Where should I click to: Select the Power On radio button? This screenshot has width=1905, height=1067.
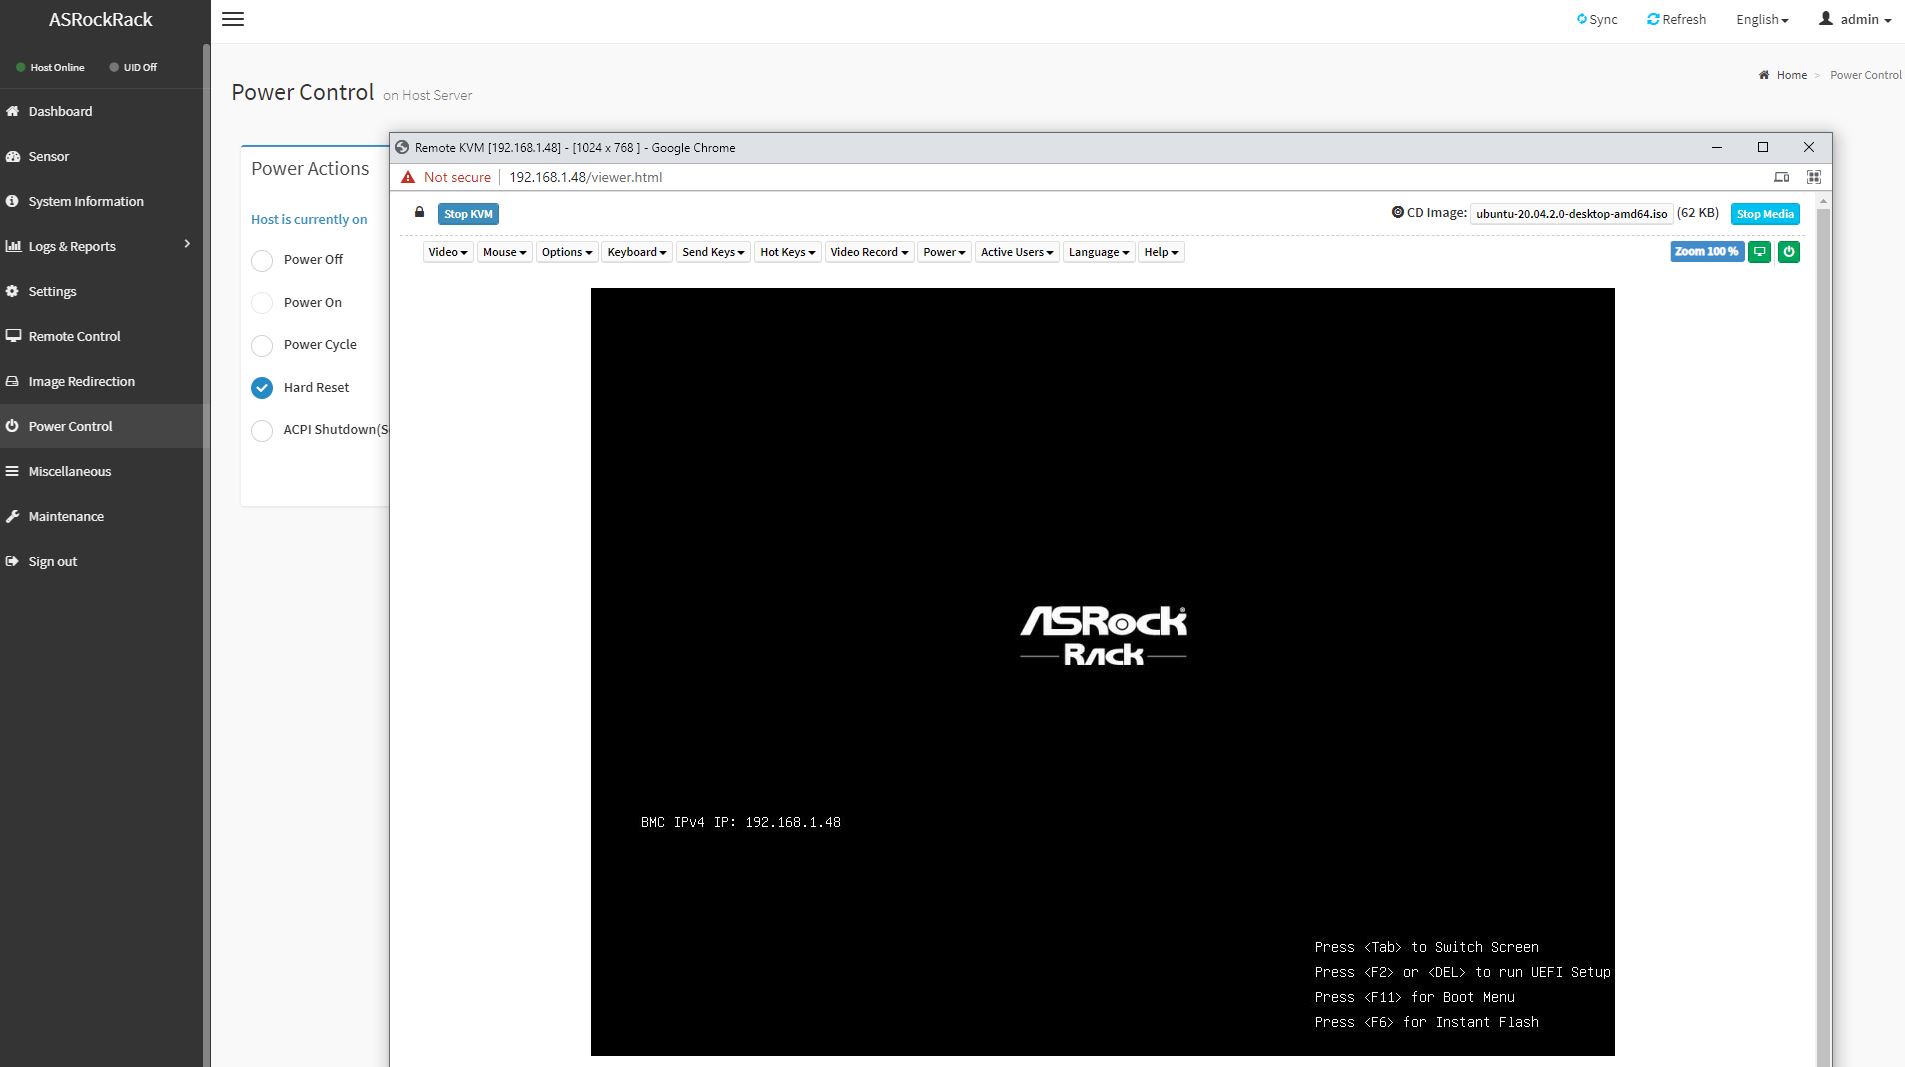coord(262,303)
